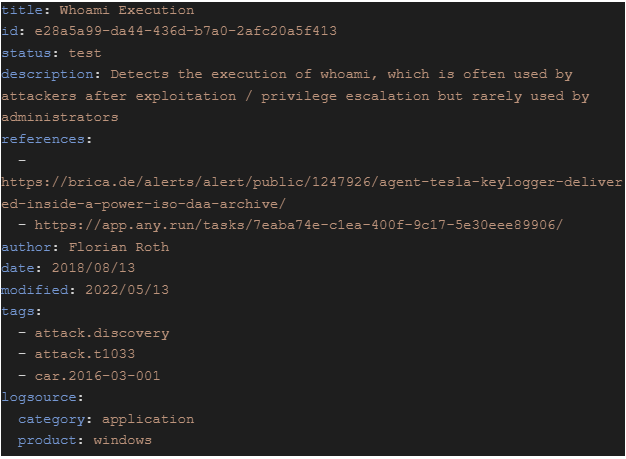The width and height of the screenshot is (626, 459).
Task: Click the attack.t1033 tag
Action: click(x=85, y=354)
